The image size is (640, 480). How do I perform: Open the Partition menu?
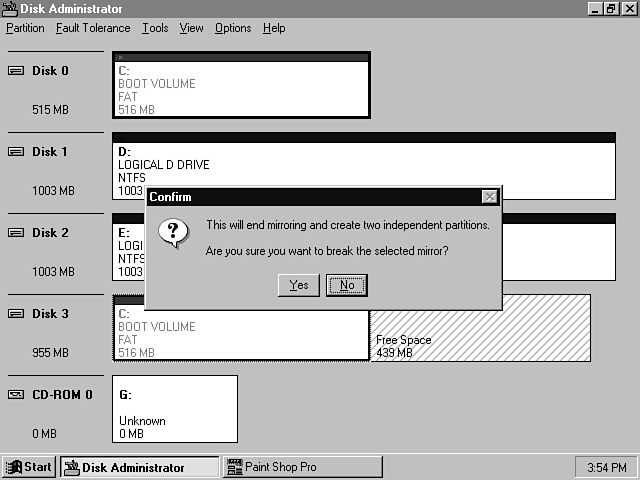(x=25, y=28)
